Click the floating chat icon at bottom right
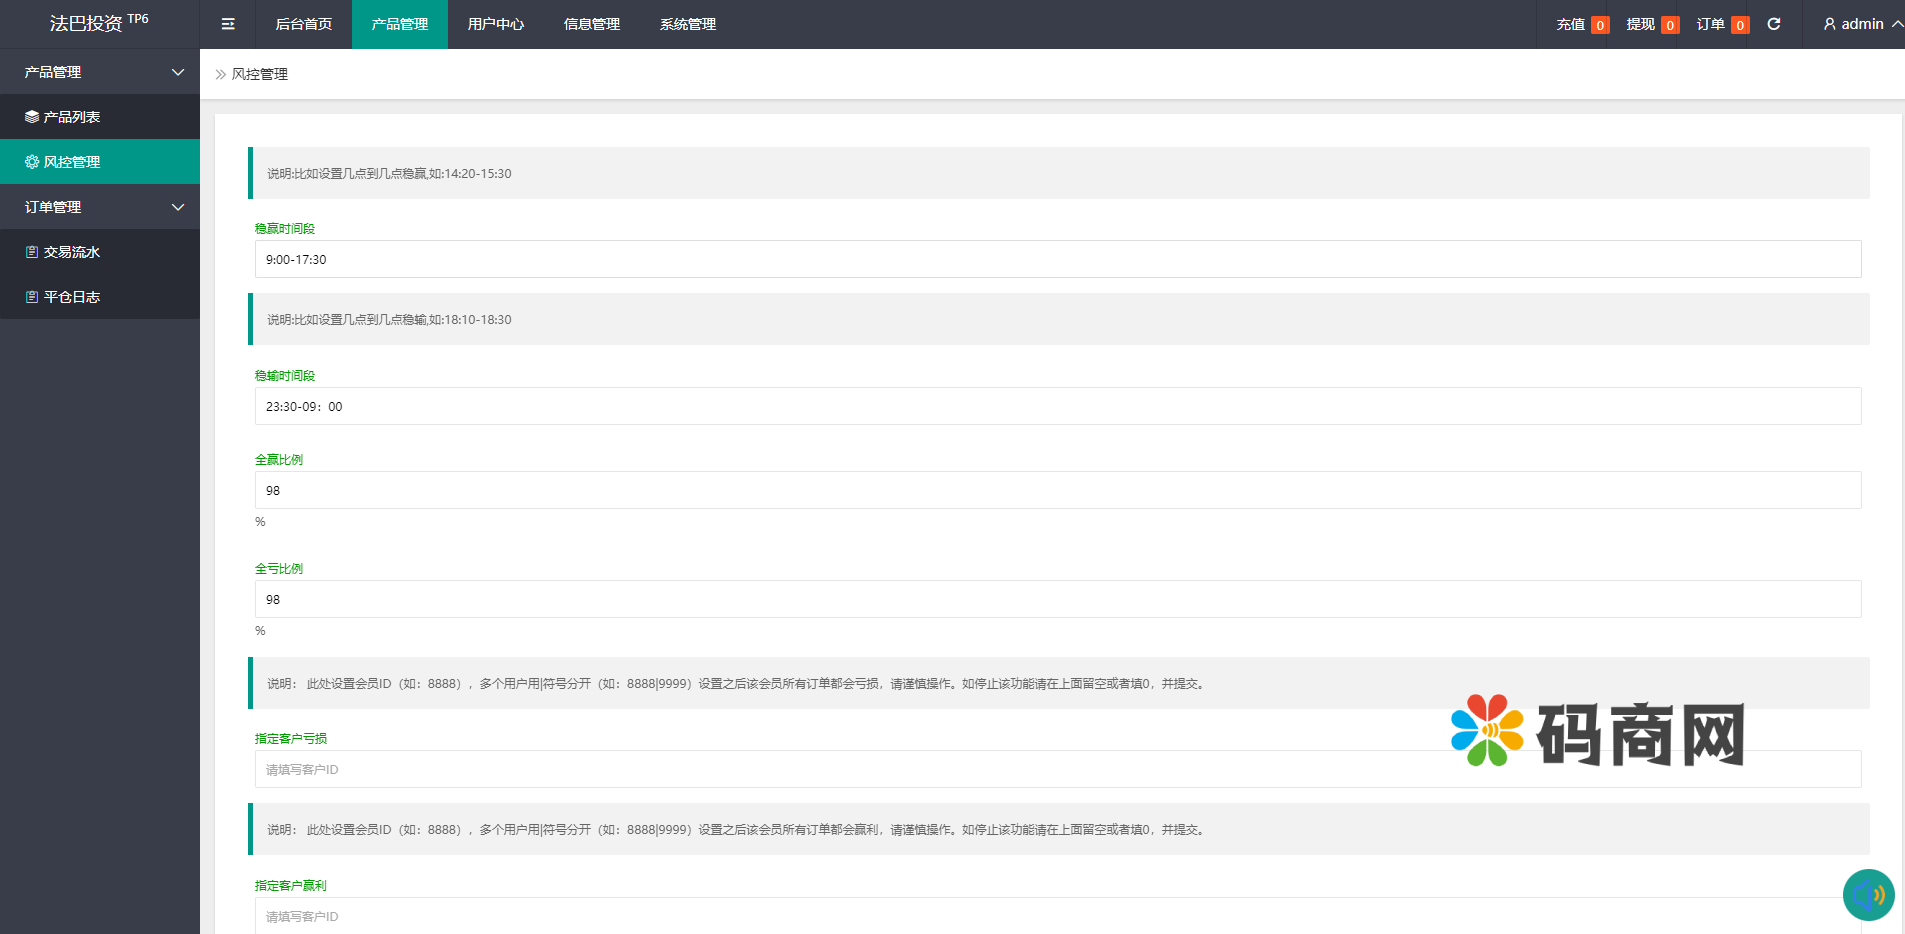 (1868, 895)
